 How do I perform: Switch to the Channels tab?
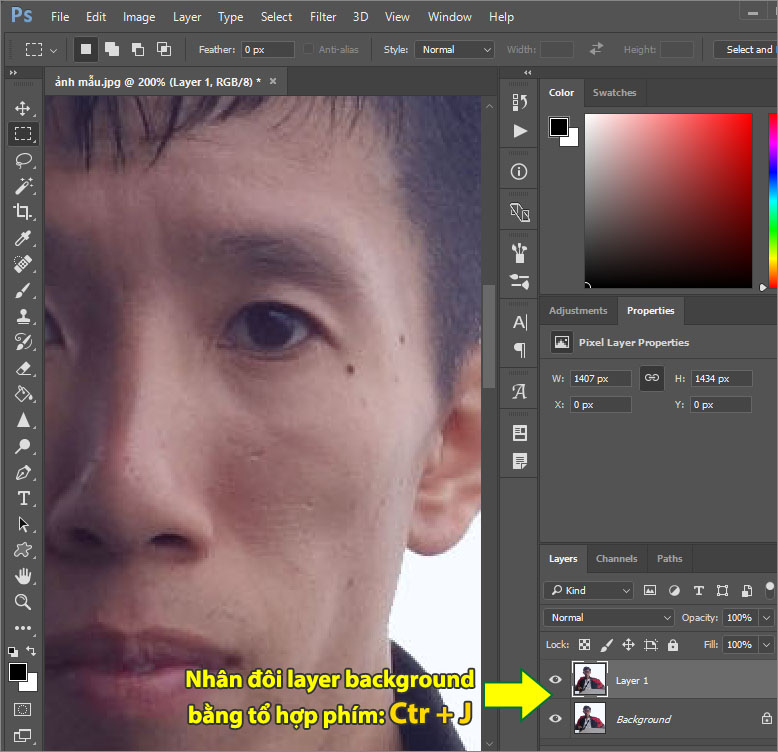coord(617,559)
